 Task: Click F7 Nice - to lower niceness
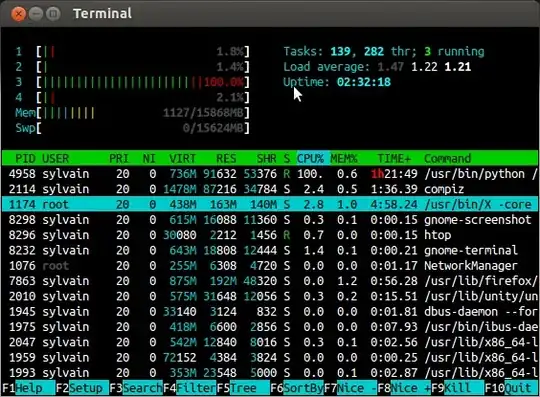pos(351,388)
